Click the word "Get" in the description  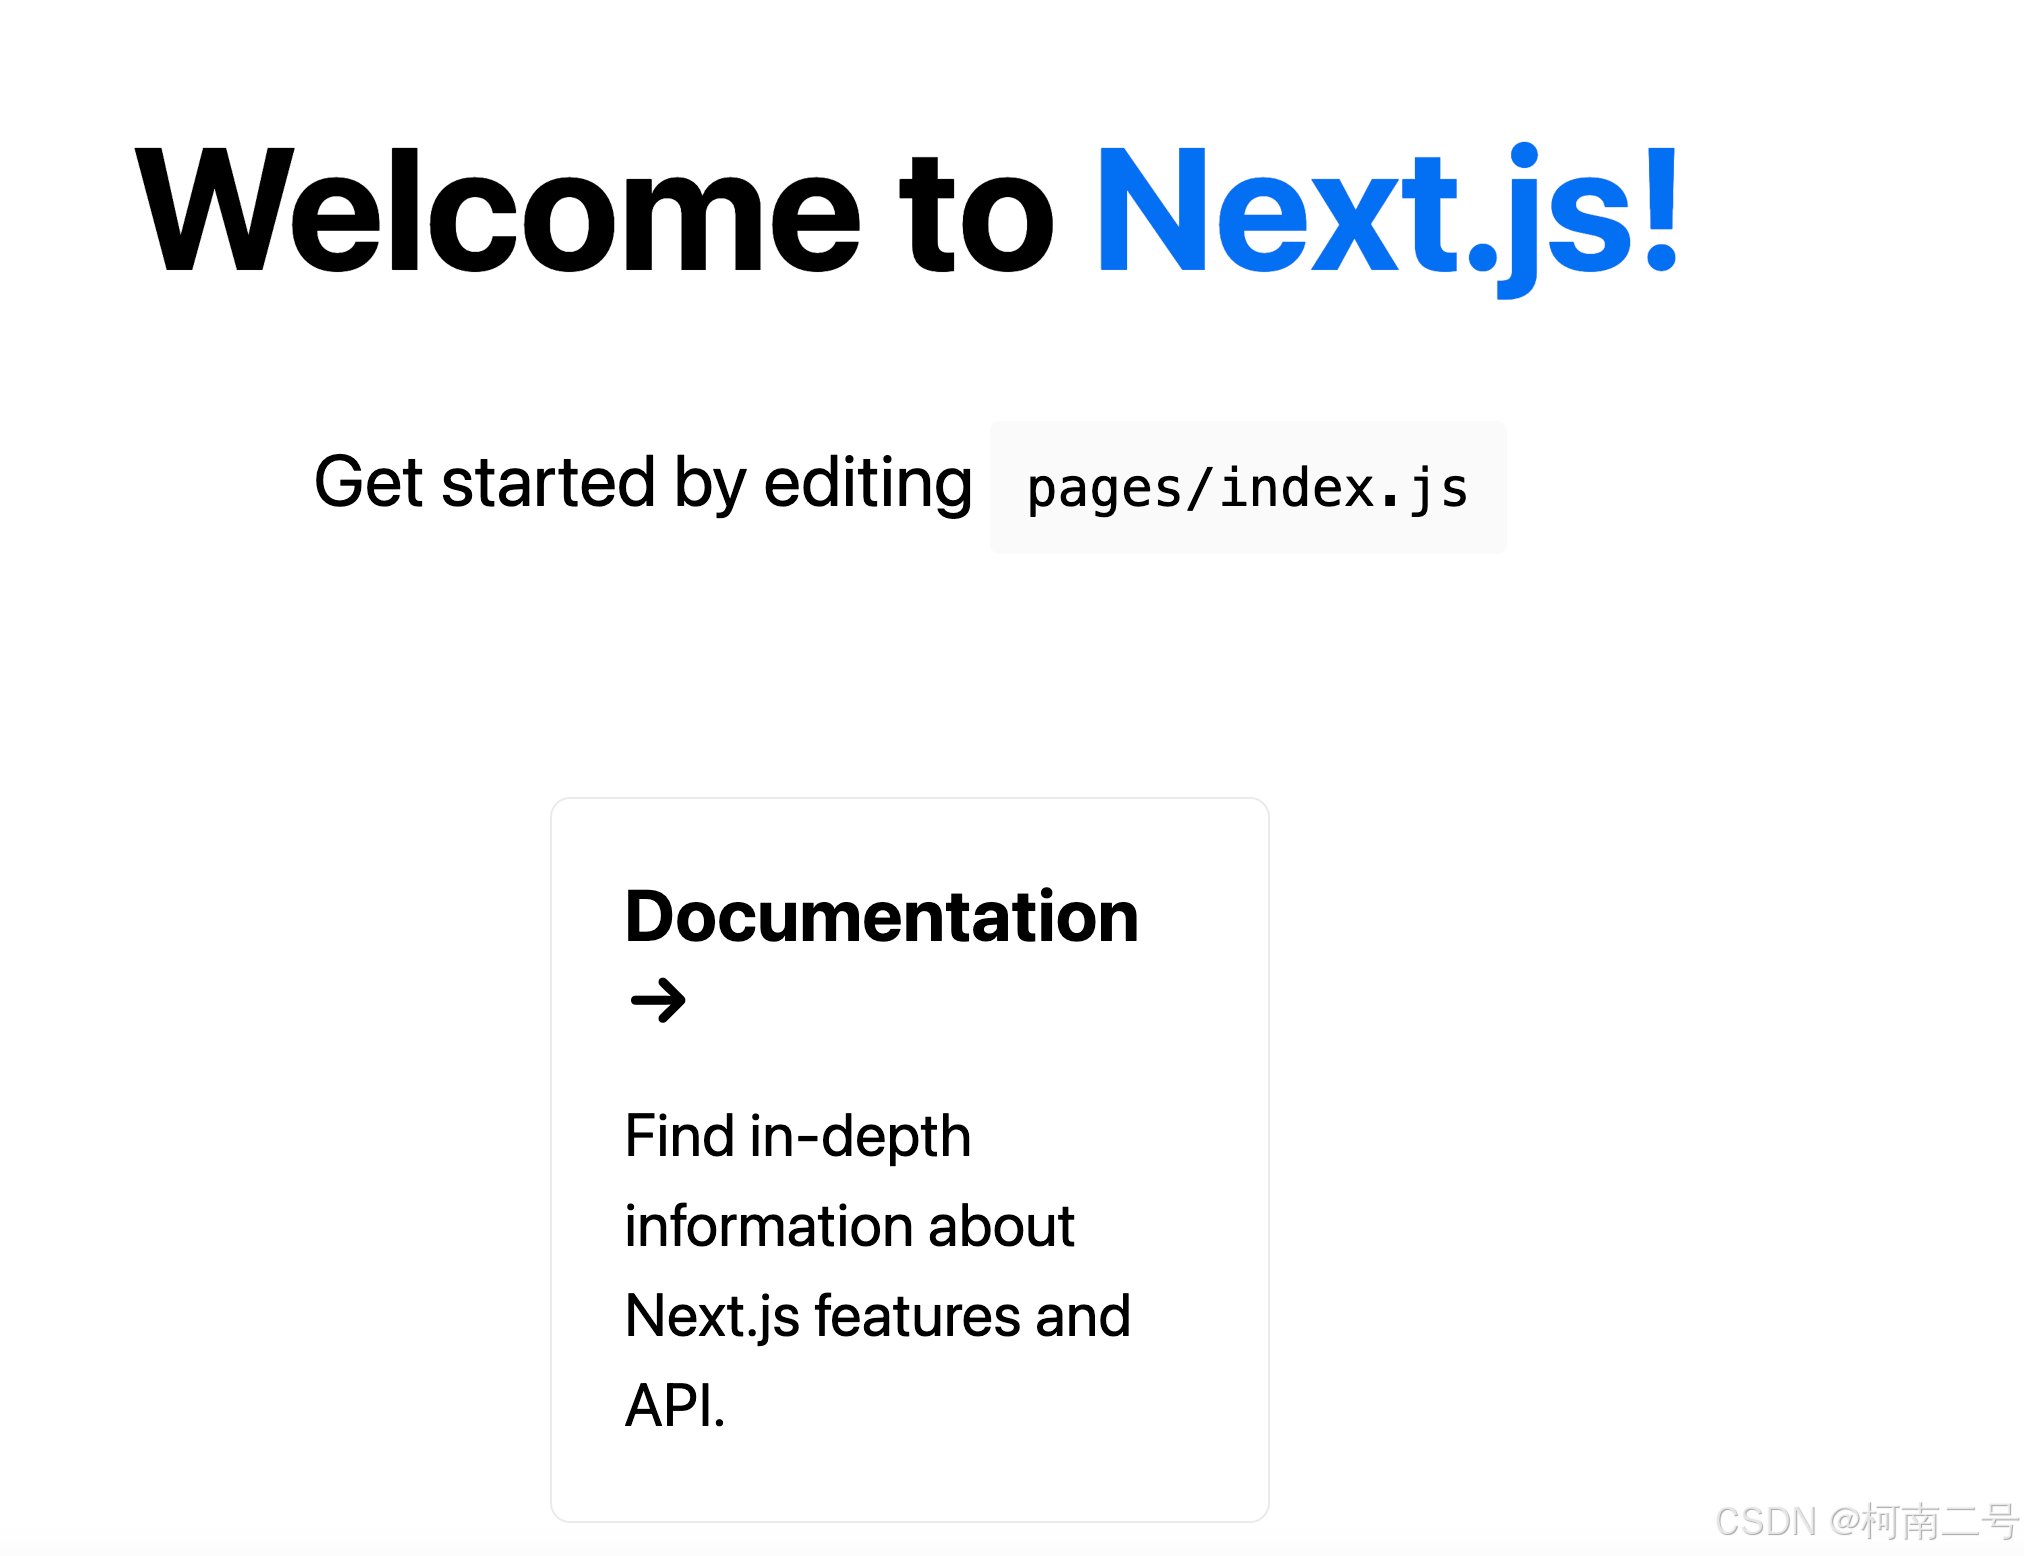tap(368, 483)
